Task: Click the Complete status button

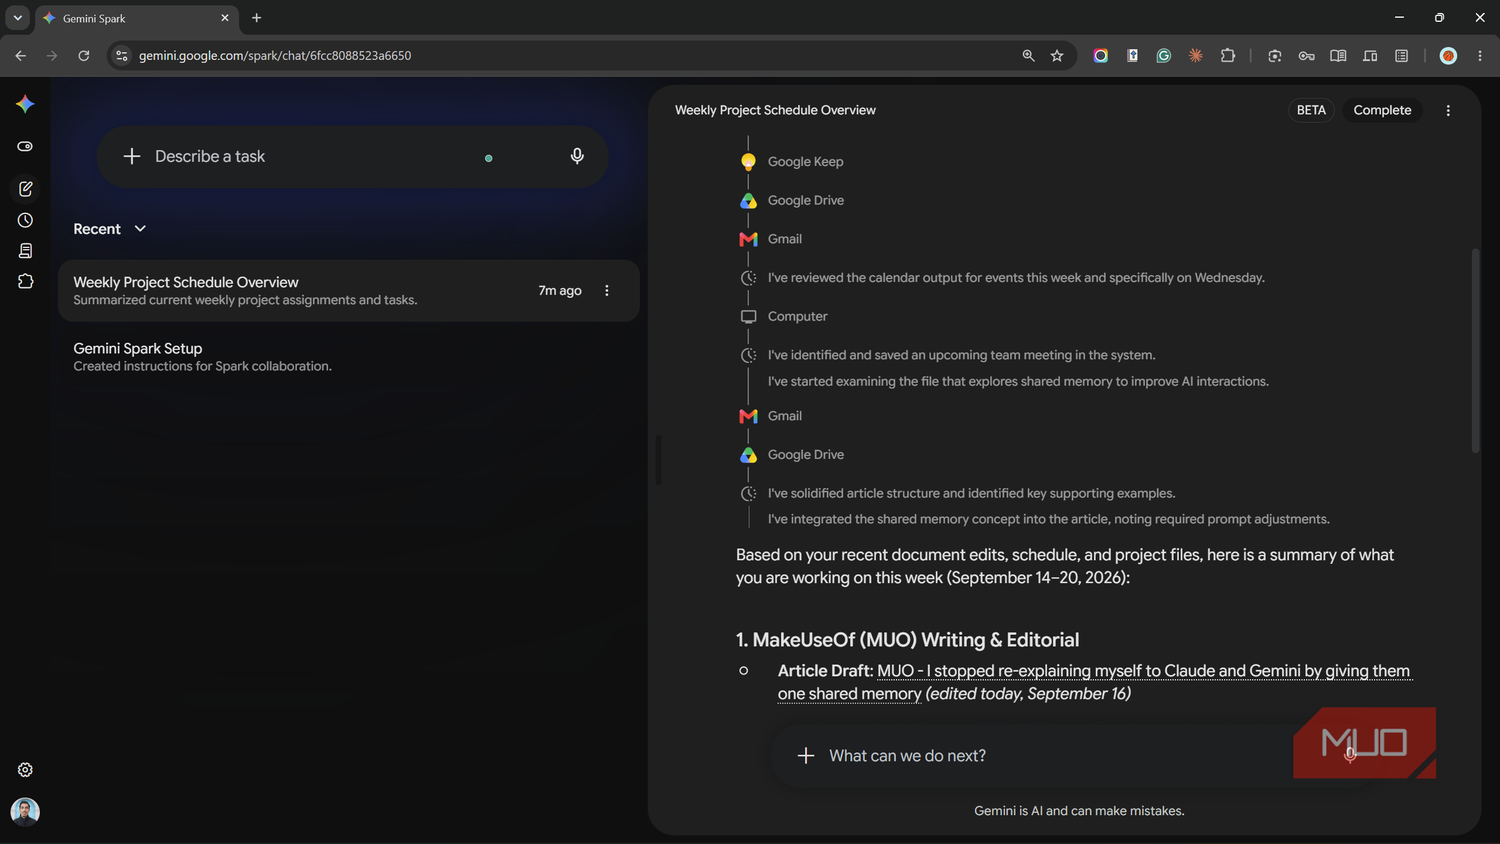Action: point(1382,110)
